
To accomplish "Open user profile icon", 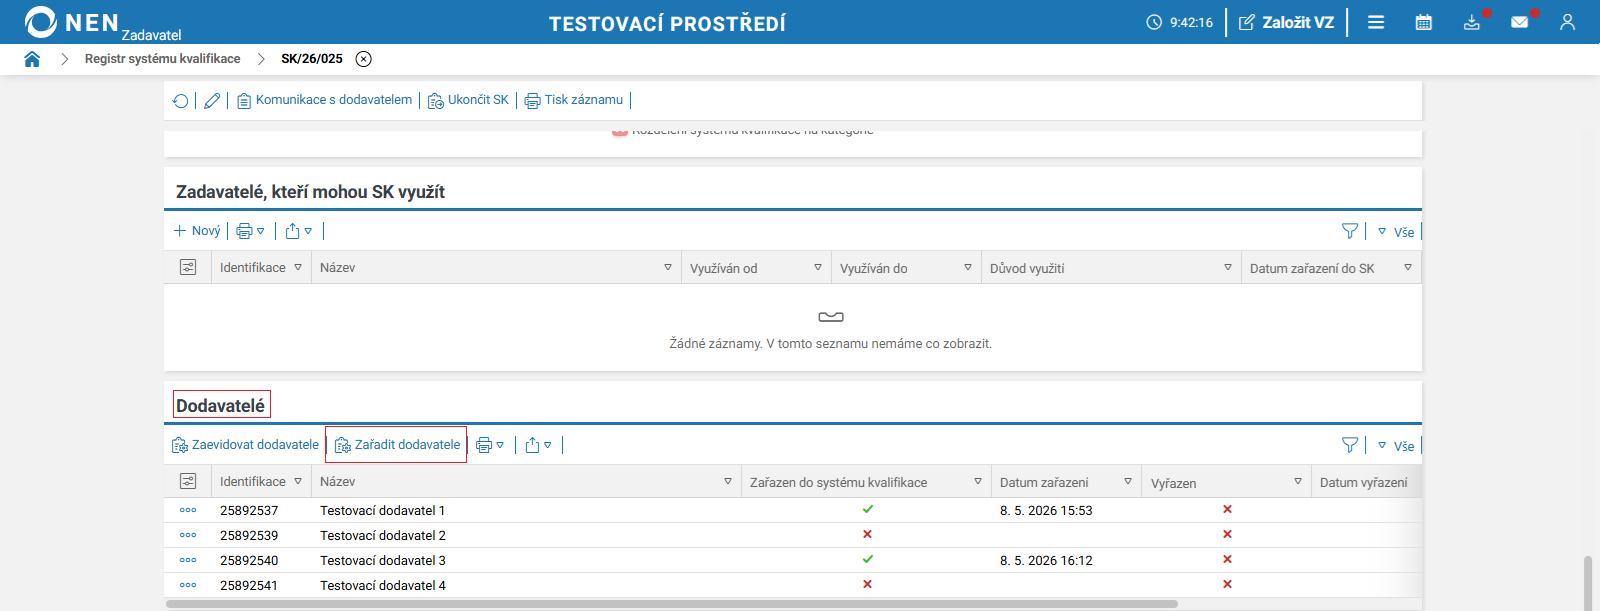I will (1567, 22).
